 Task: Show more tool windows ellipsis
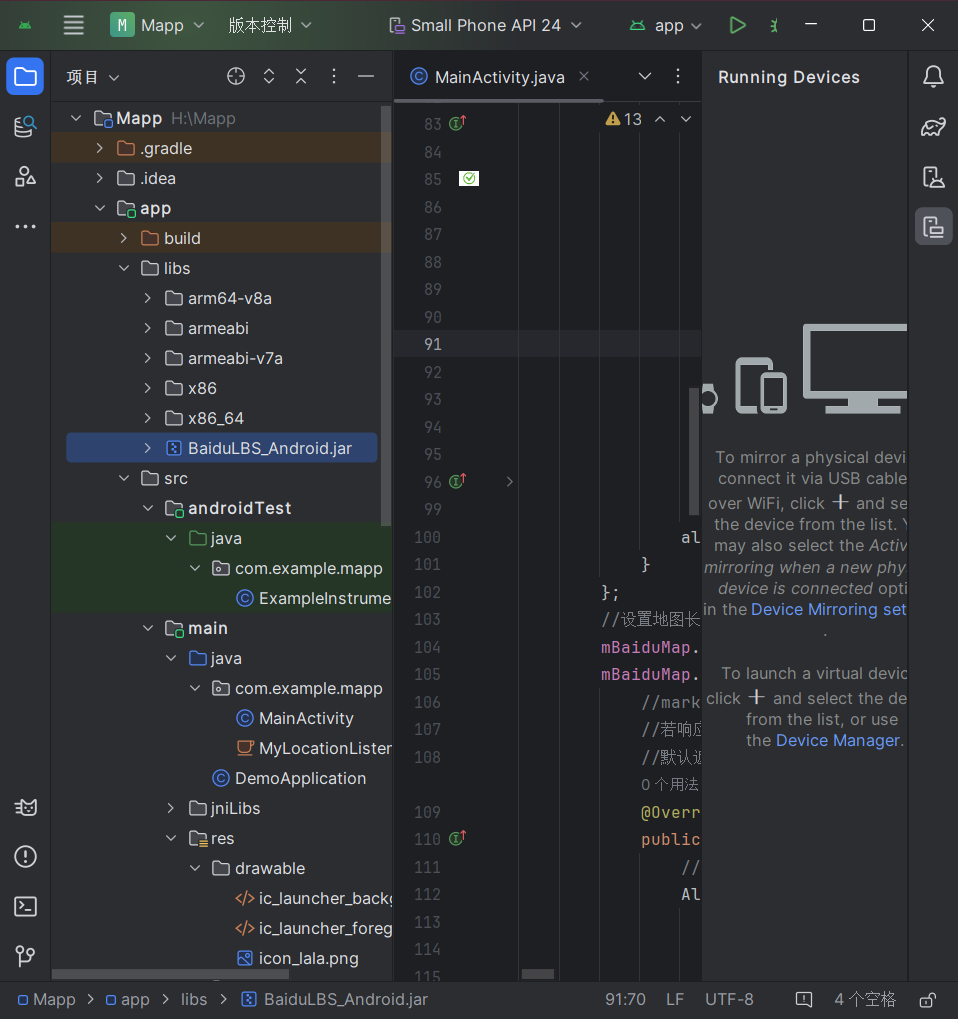25,227
